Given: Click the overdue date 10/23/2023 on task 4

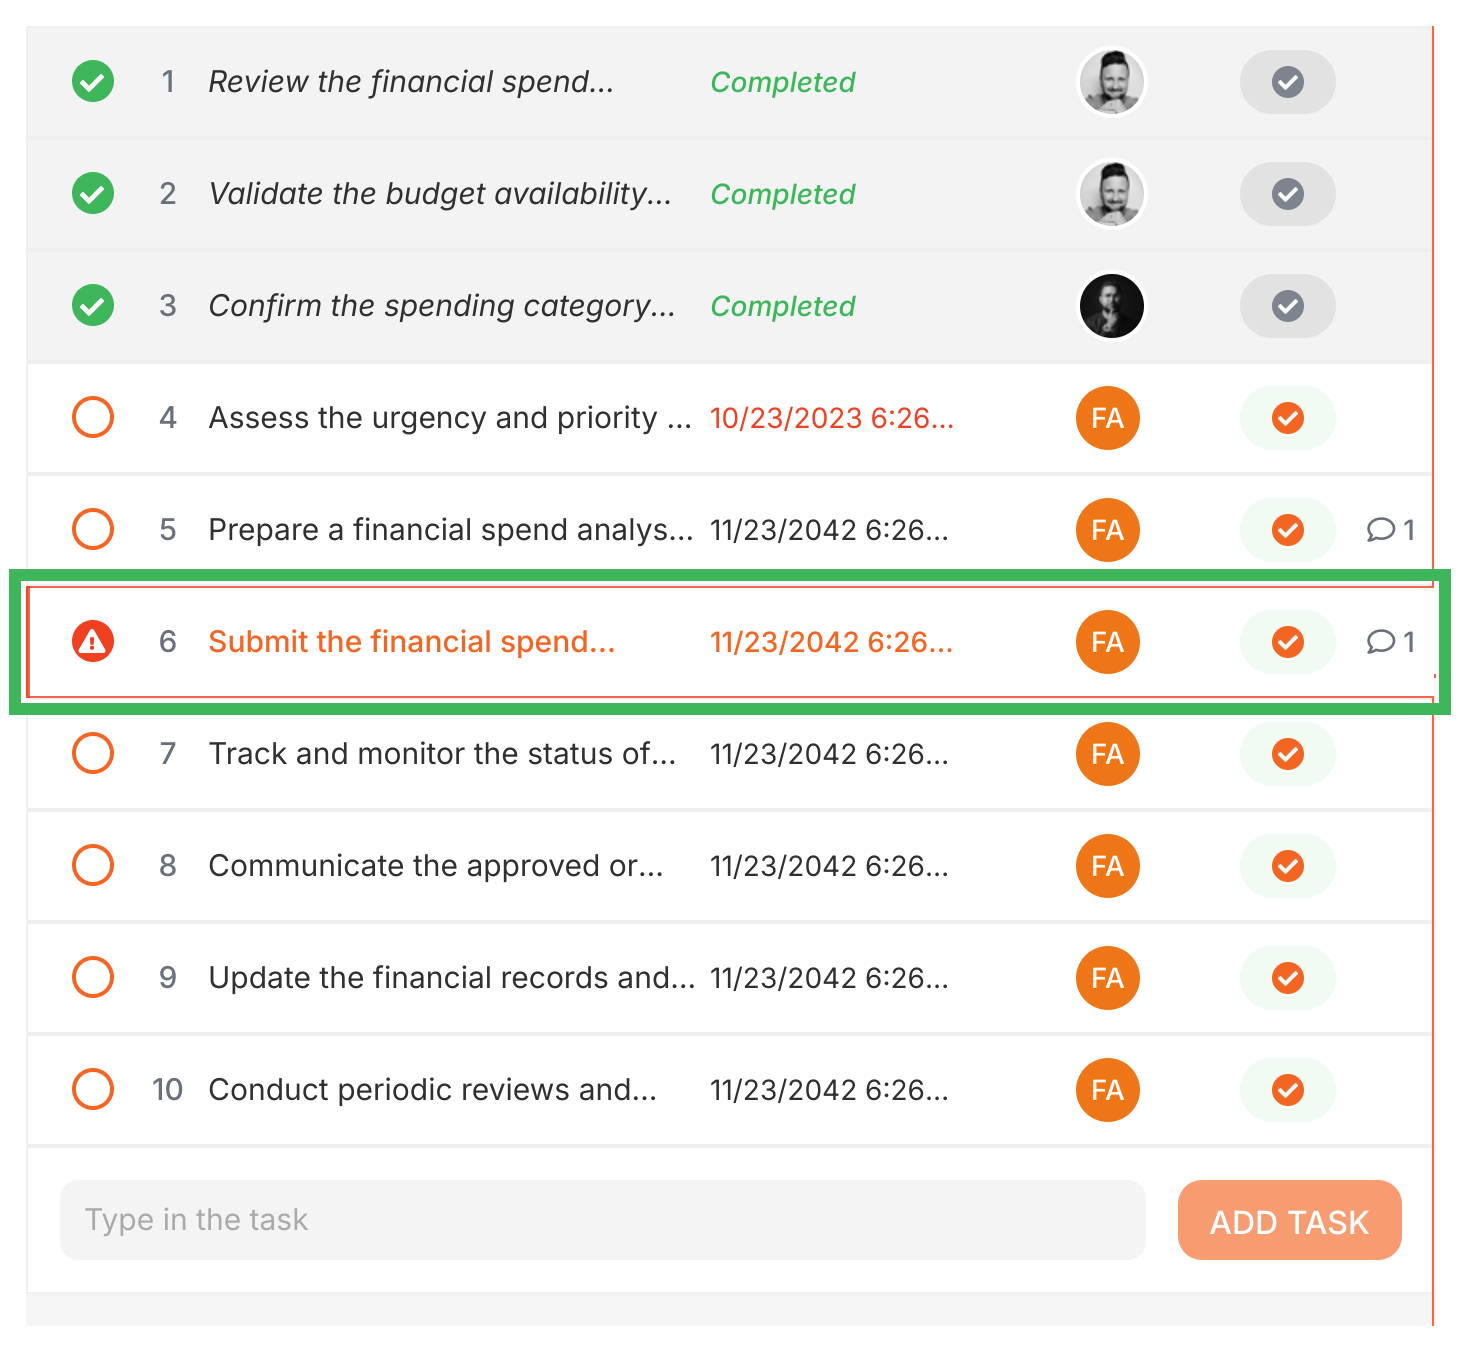Looking at the screenshot, I should (x=831, y=418).
